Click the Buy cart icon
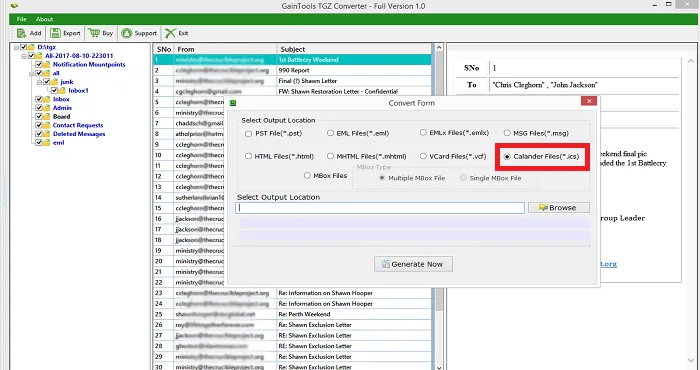Image resolution: width=700 pixels, height=370 pixels. tap(94, 33)
